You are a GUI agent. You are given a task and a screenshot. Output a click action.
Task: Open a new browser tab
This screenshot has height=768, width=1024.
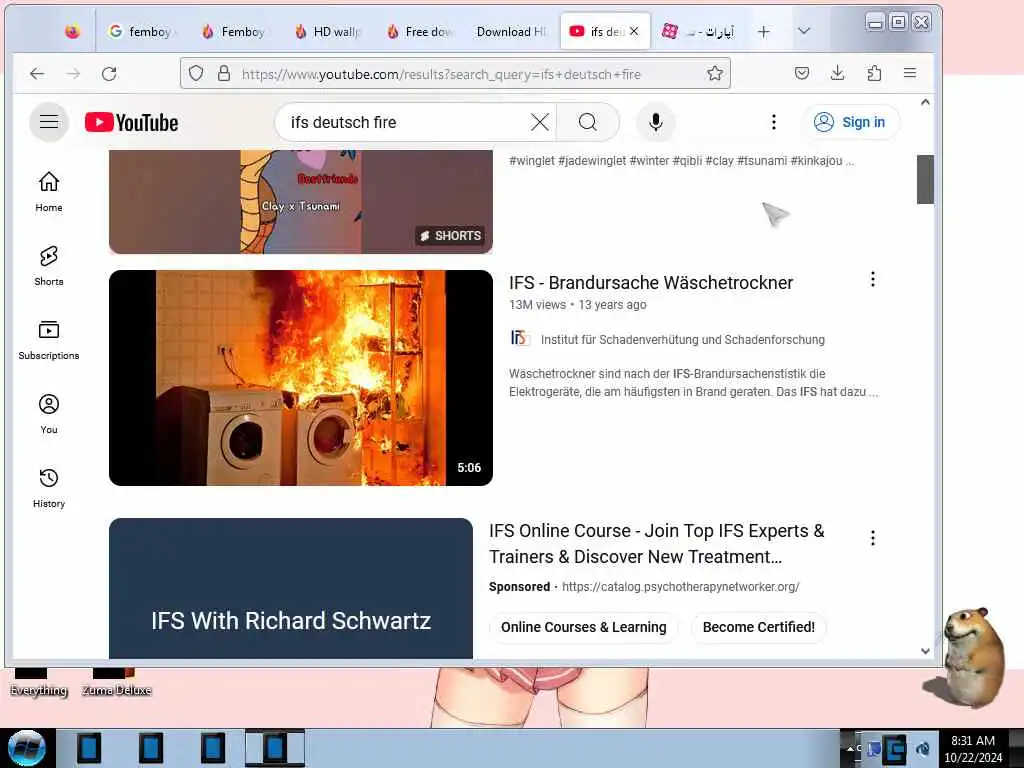pos(763,31)
